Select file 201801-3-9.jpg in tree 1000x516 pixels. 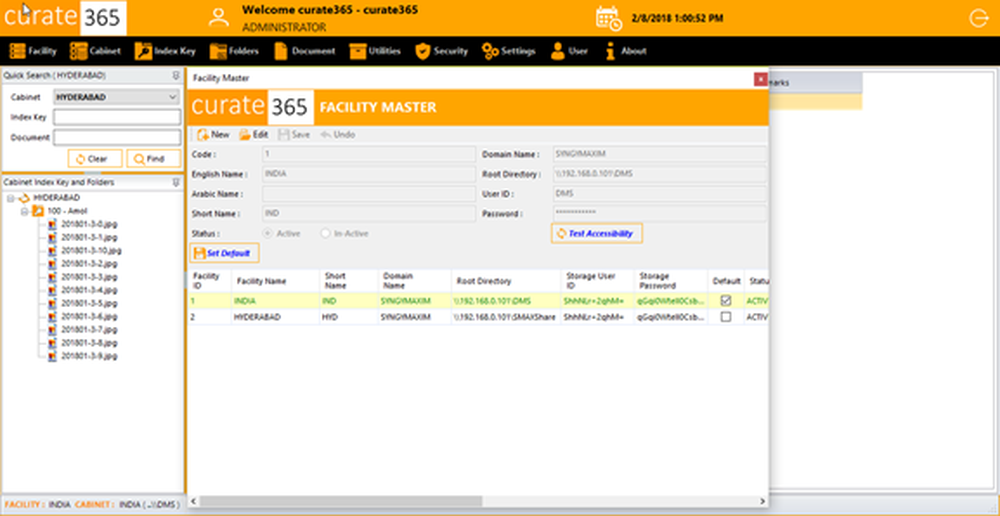[x=89, y=356]
